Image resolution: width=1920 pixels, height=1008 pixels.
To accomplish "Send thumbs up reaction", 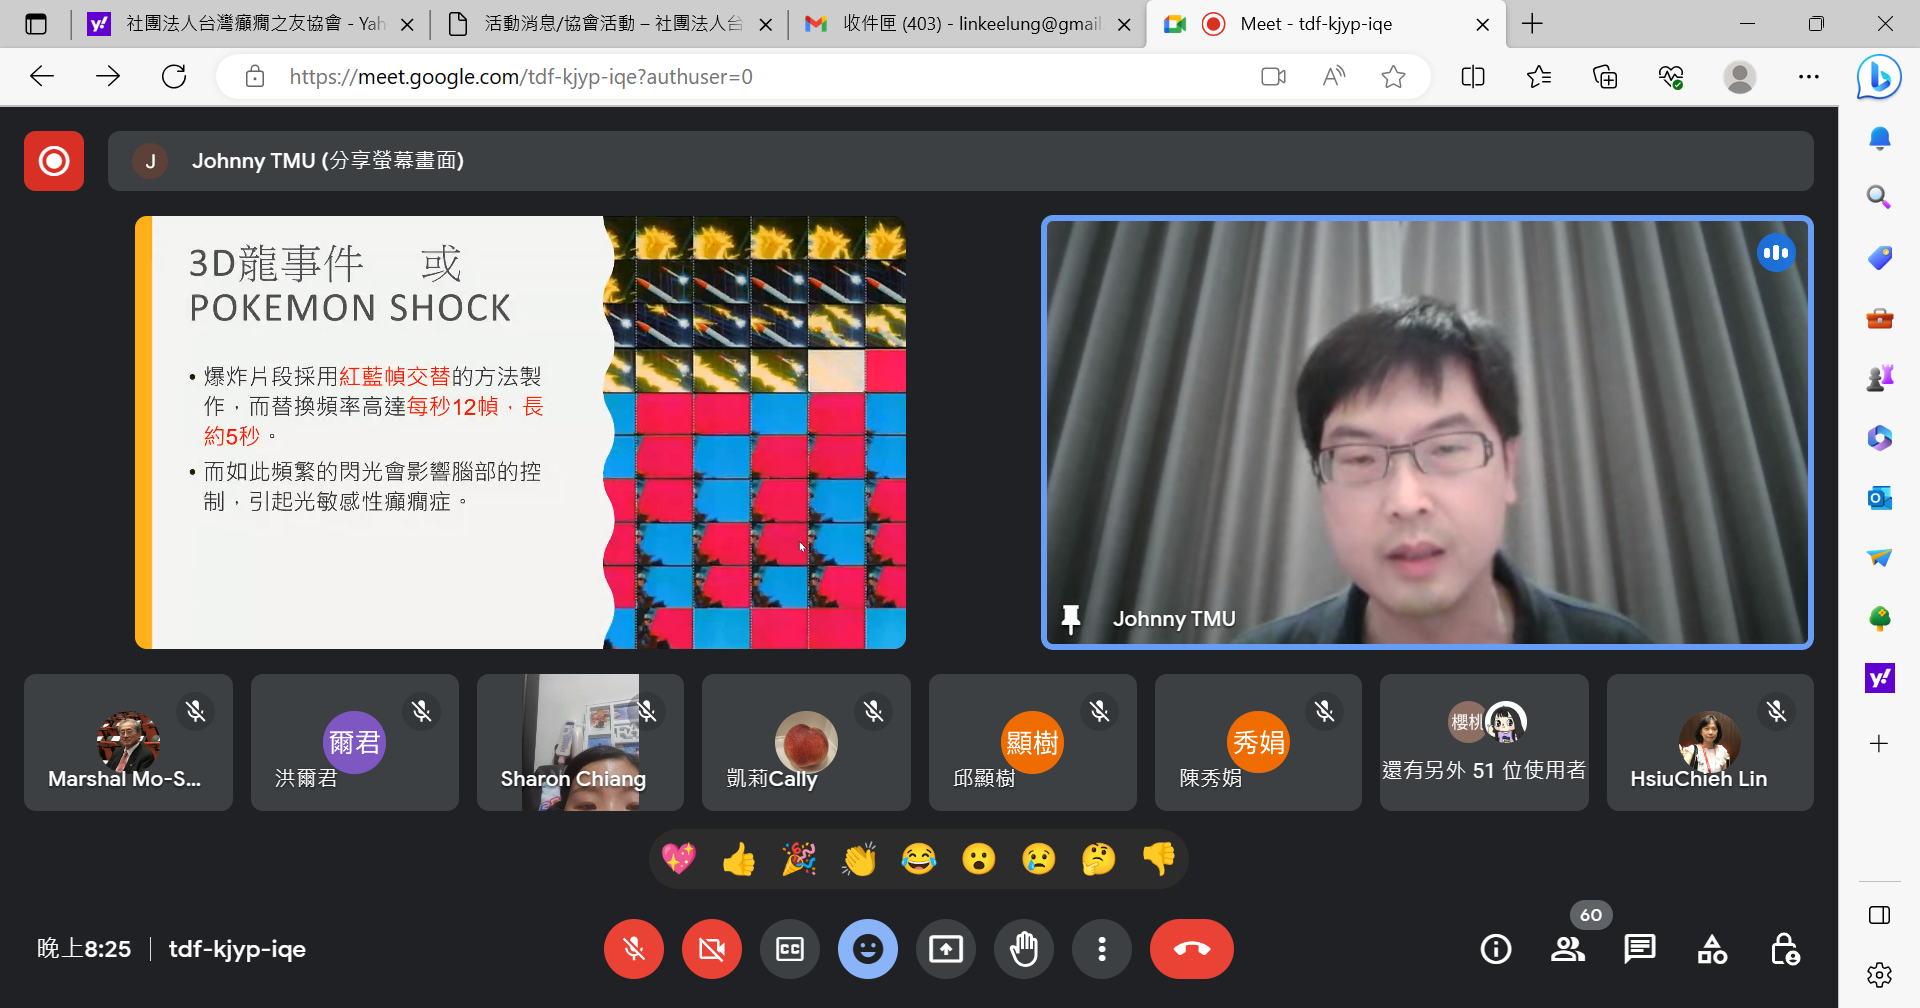I will (x=739, y=859).
